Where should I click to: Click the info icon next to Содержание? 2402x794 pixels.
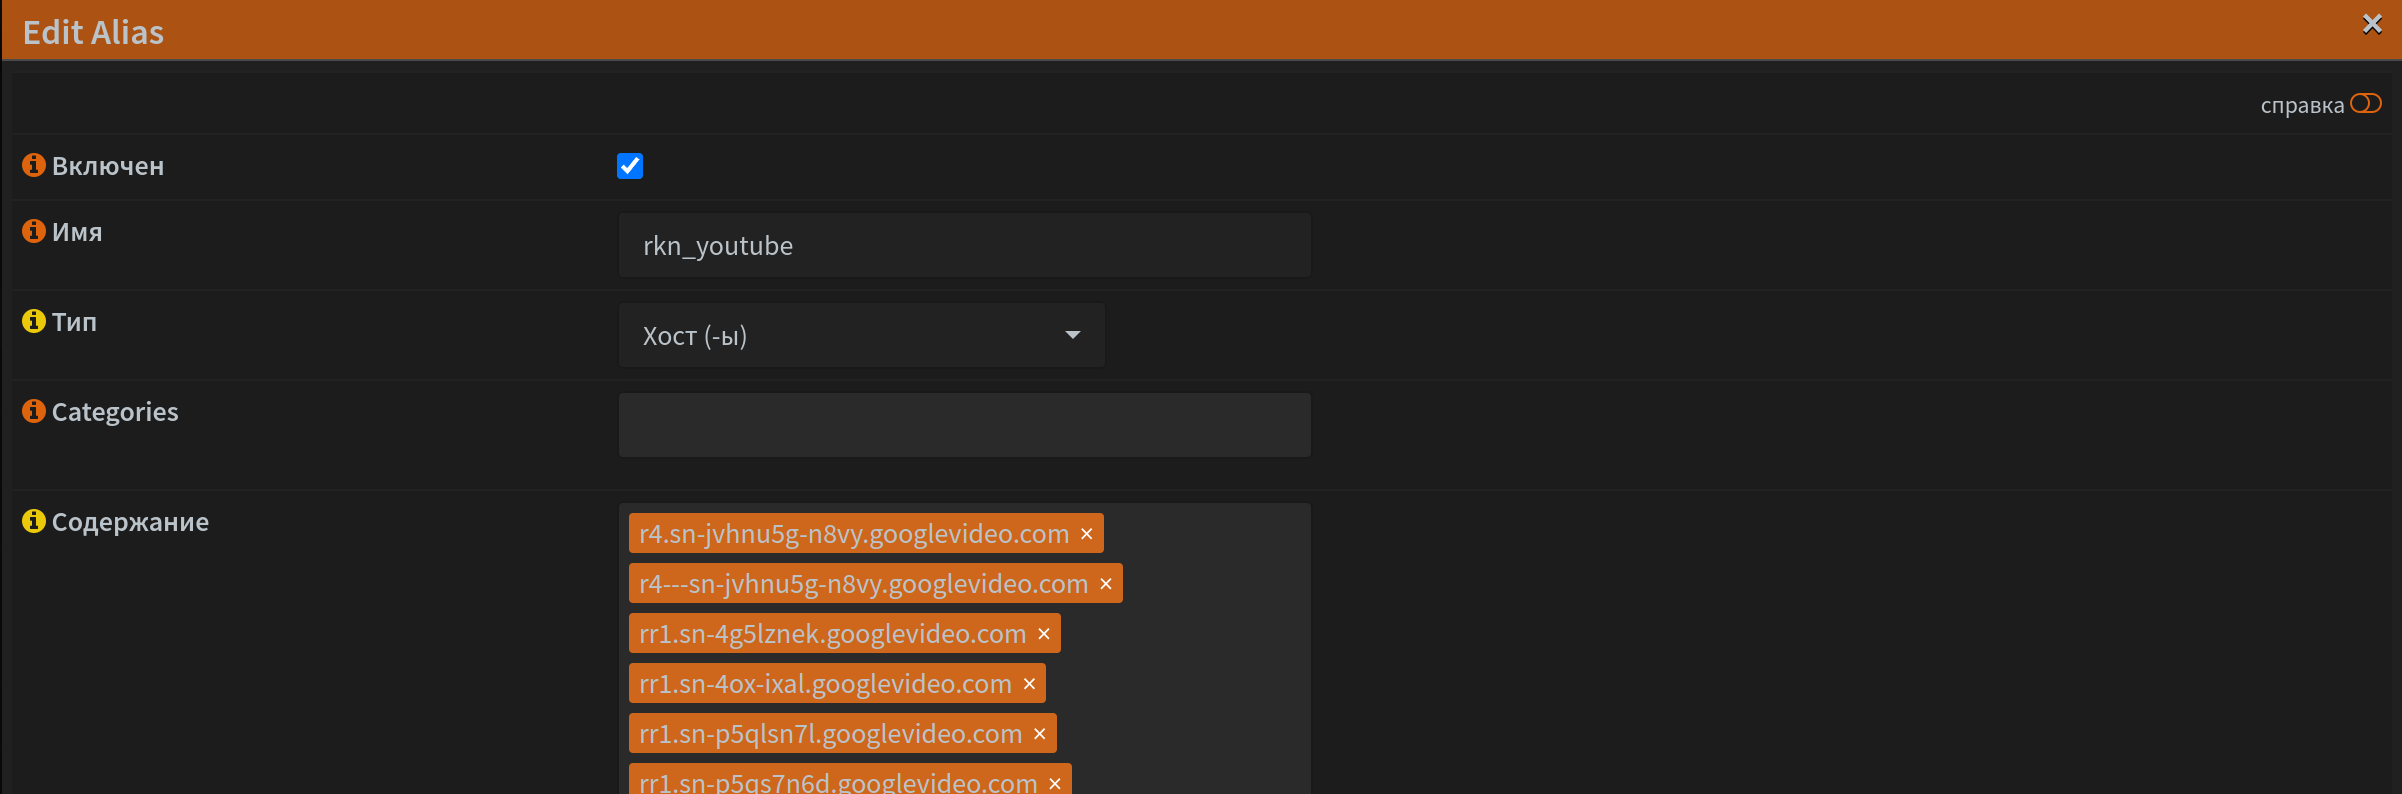[x=34, y=521]
